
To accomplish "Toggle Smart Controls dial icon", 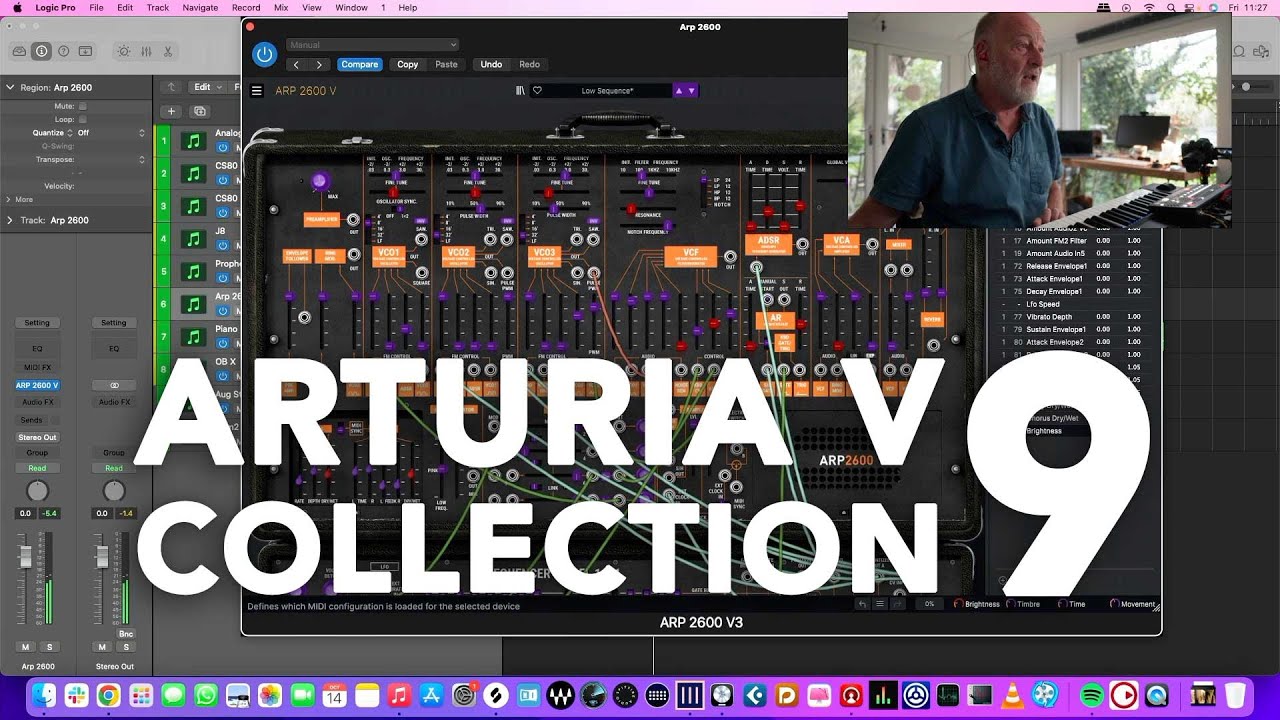I will [124, 51].
